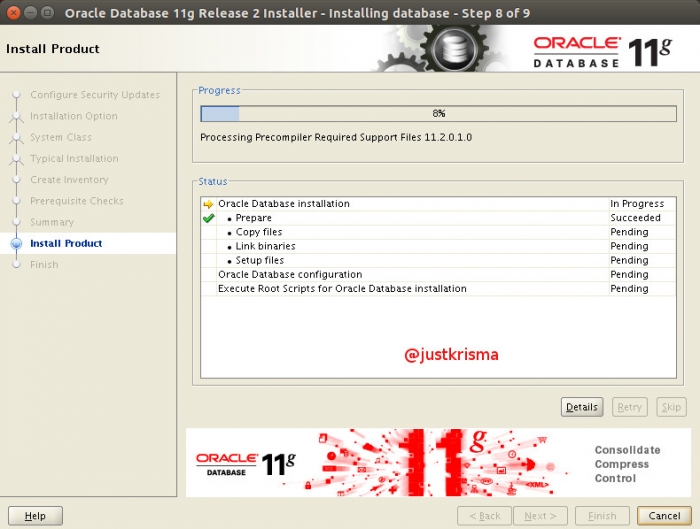This screenshot has height=529, width=700.
Task: Maximize the installer window
Action: tap(47, 12)
